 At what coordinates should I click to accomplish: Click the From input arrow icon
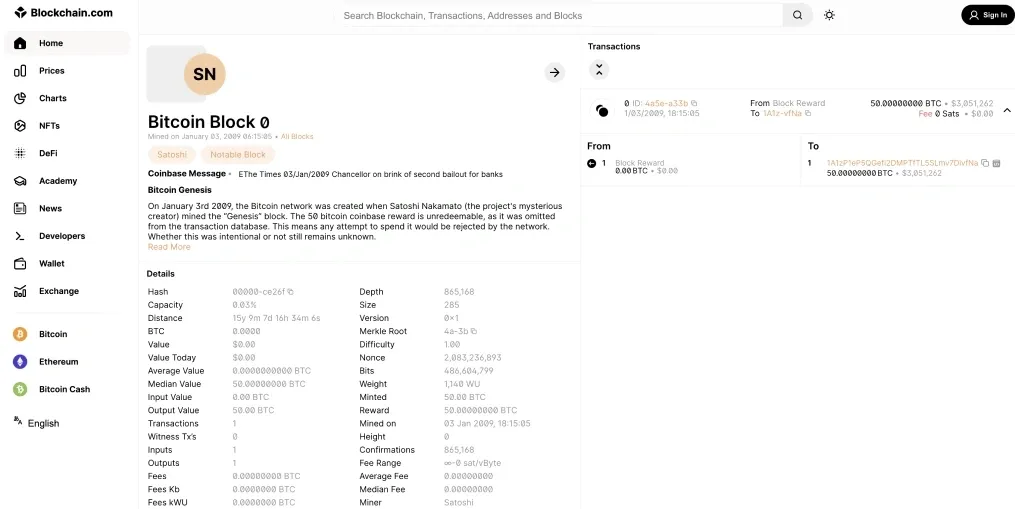pos(591,163)
